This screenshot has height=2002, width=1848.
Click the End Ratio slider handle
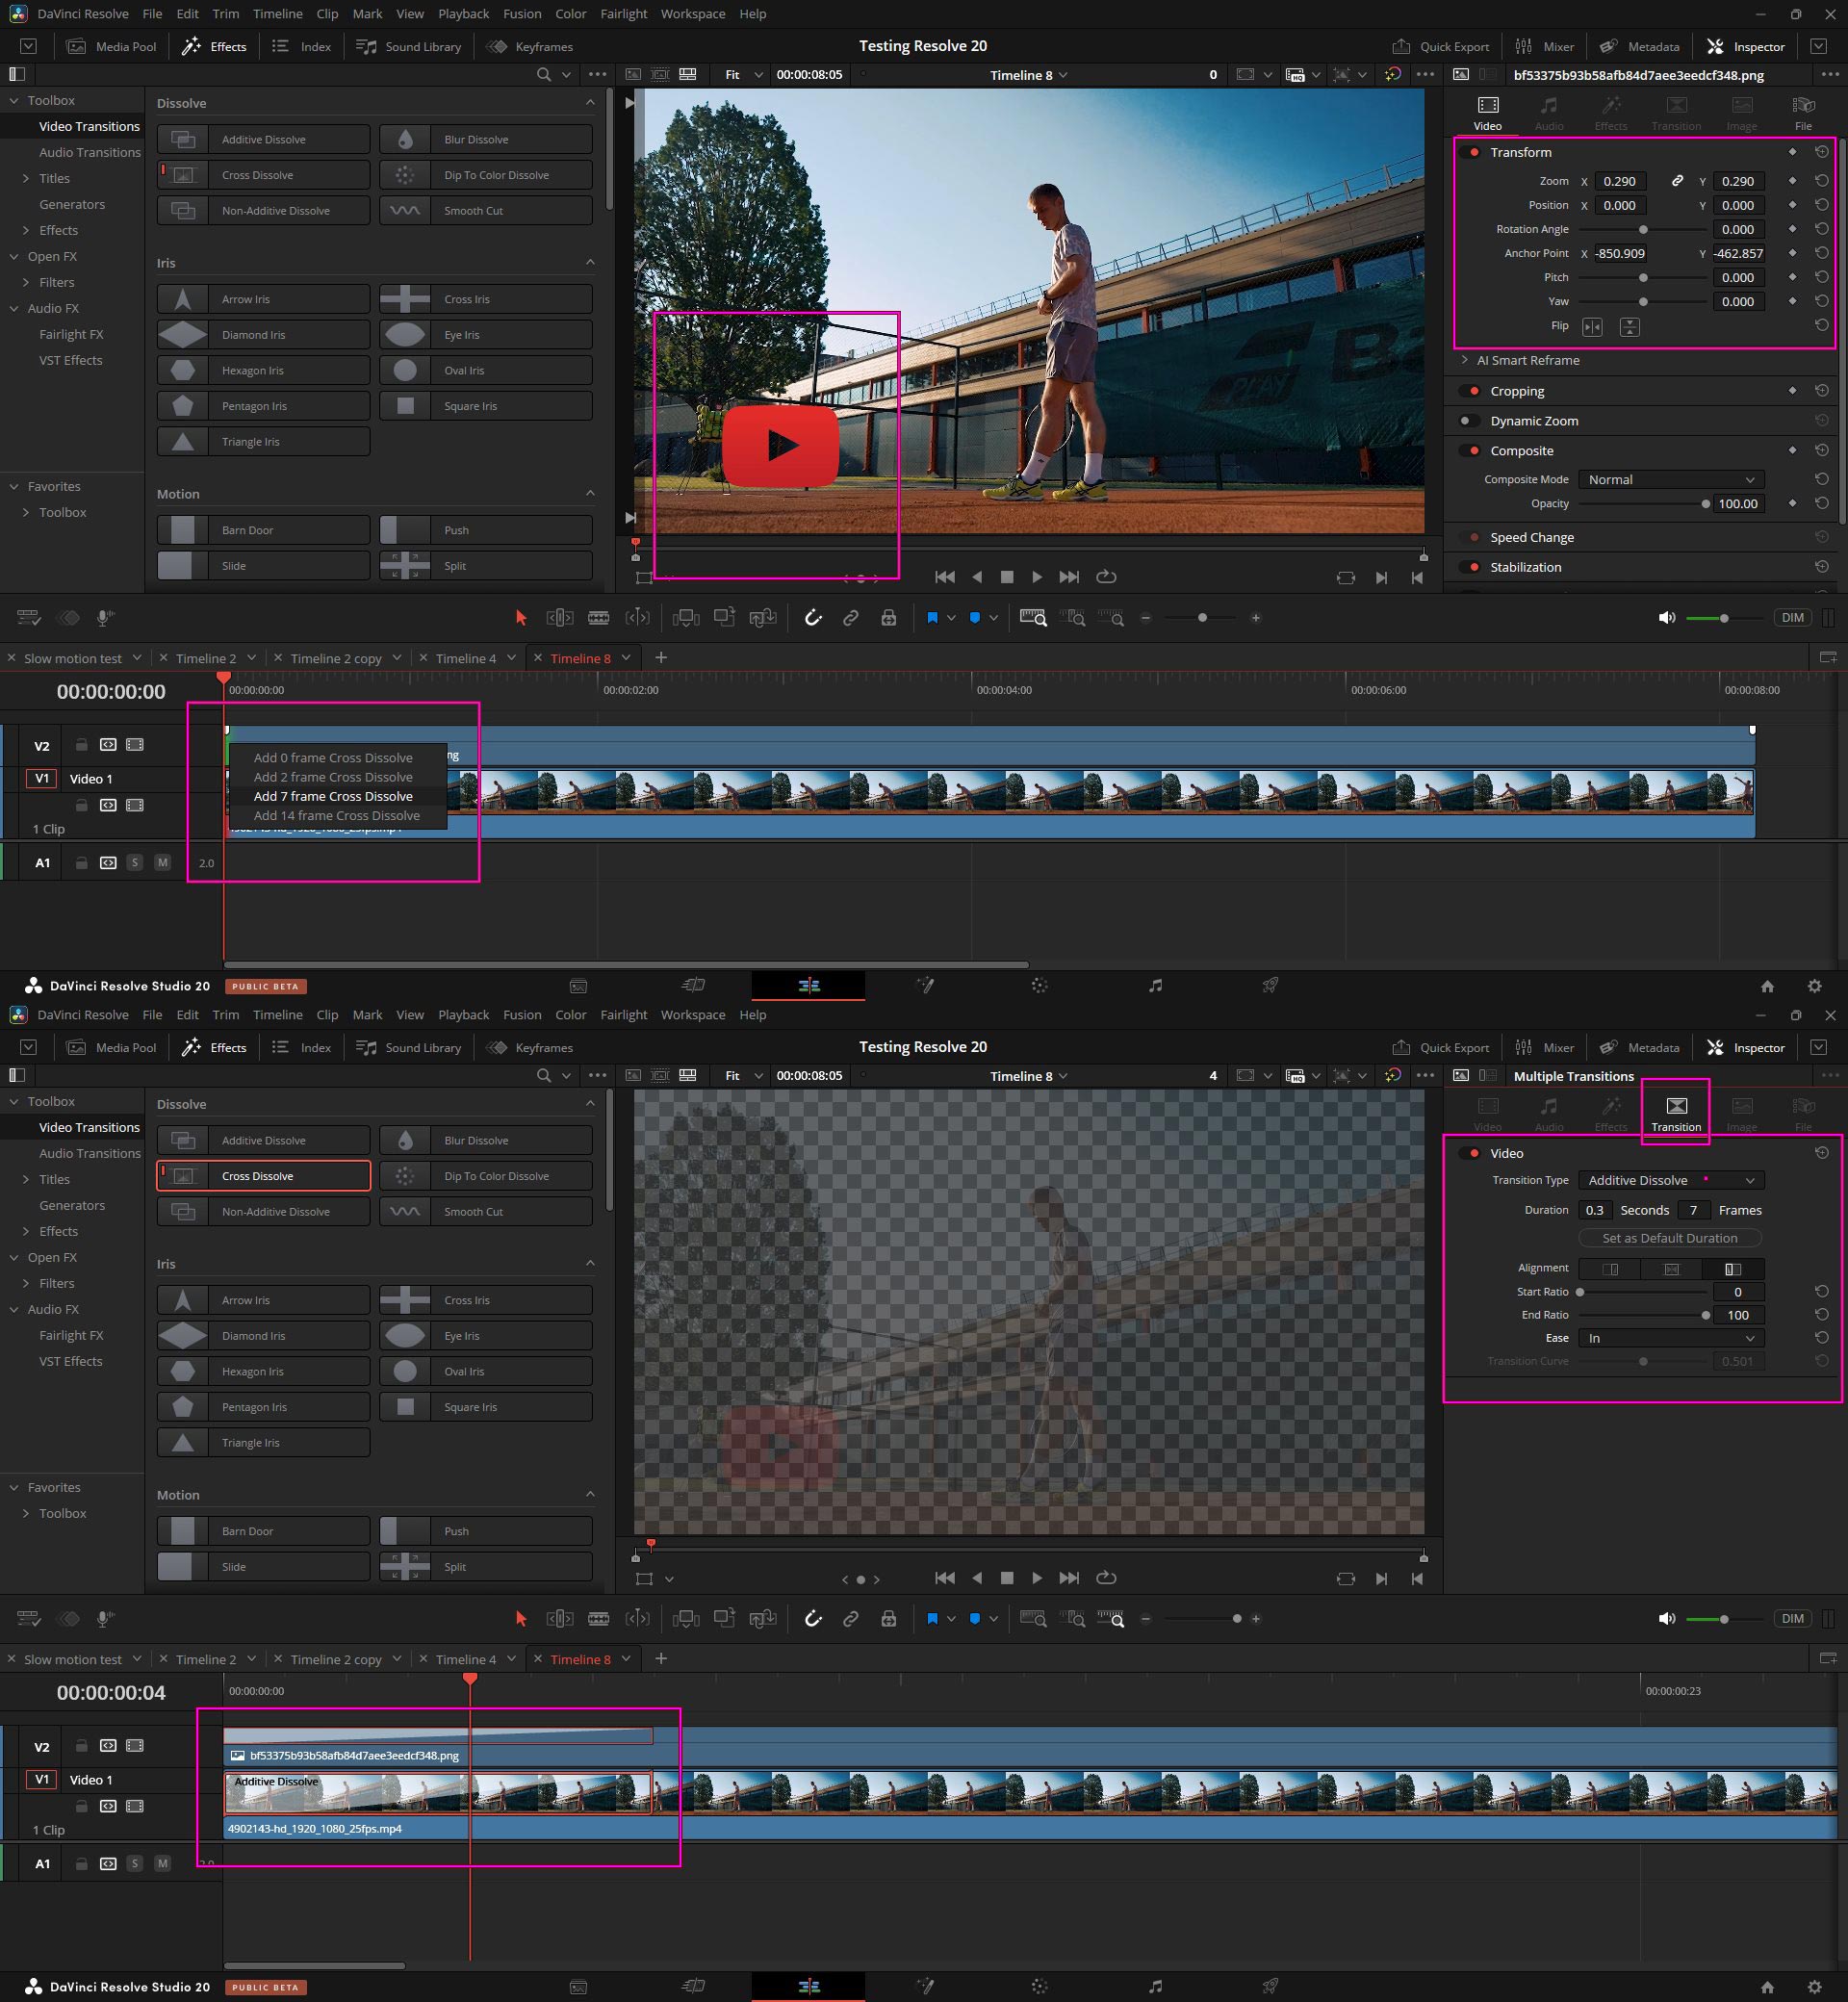tap(1704, 1315)
